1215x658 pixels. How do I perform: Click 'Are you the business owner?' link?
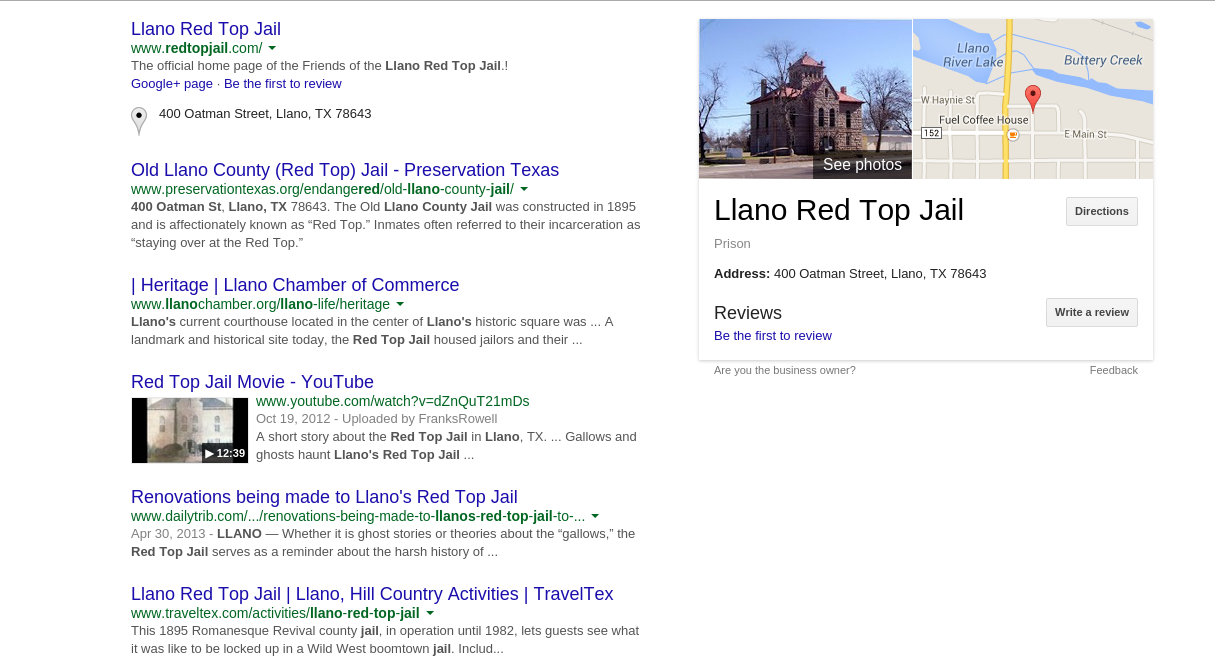(x=785, y=370)
